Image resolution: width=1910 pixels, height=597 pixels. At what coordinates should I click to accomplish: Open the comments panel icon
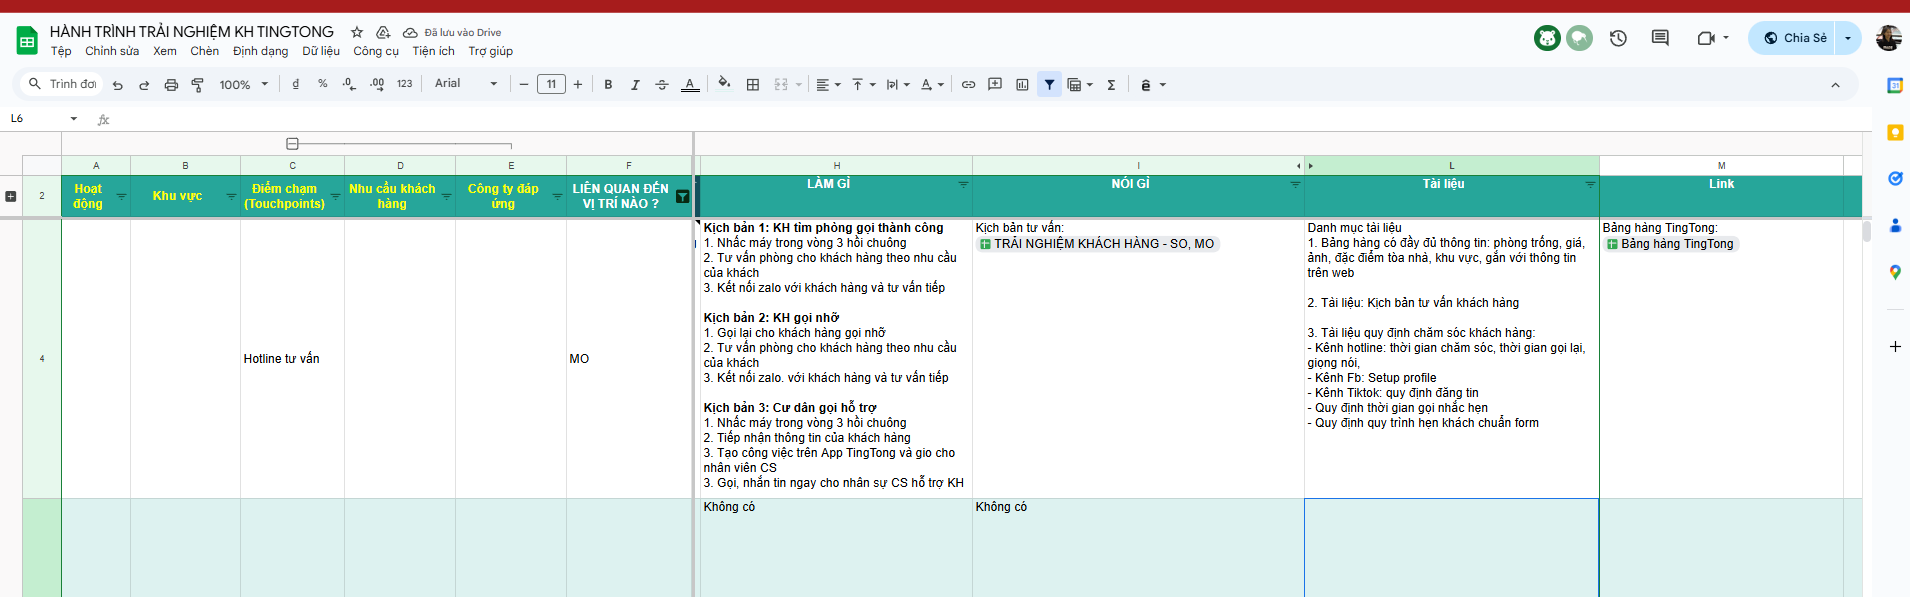(x=1660, y=38)
